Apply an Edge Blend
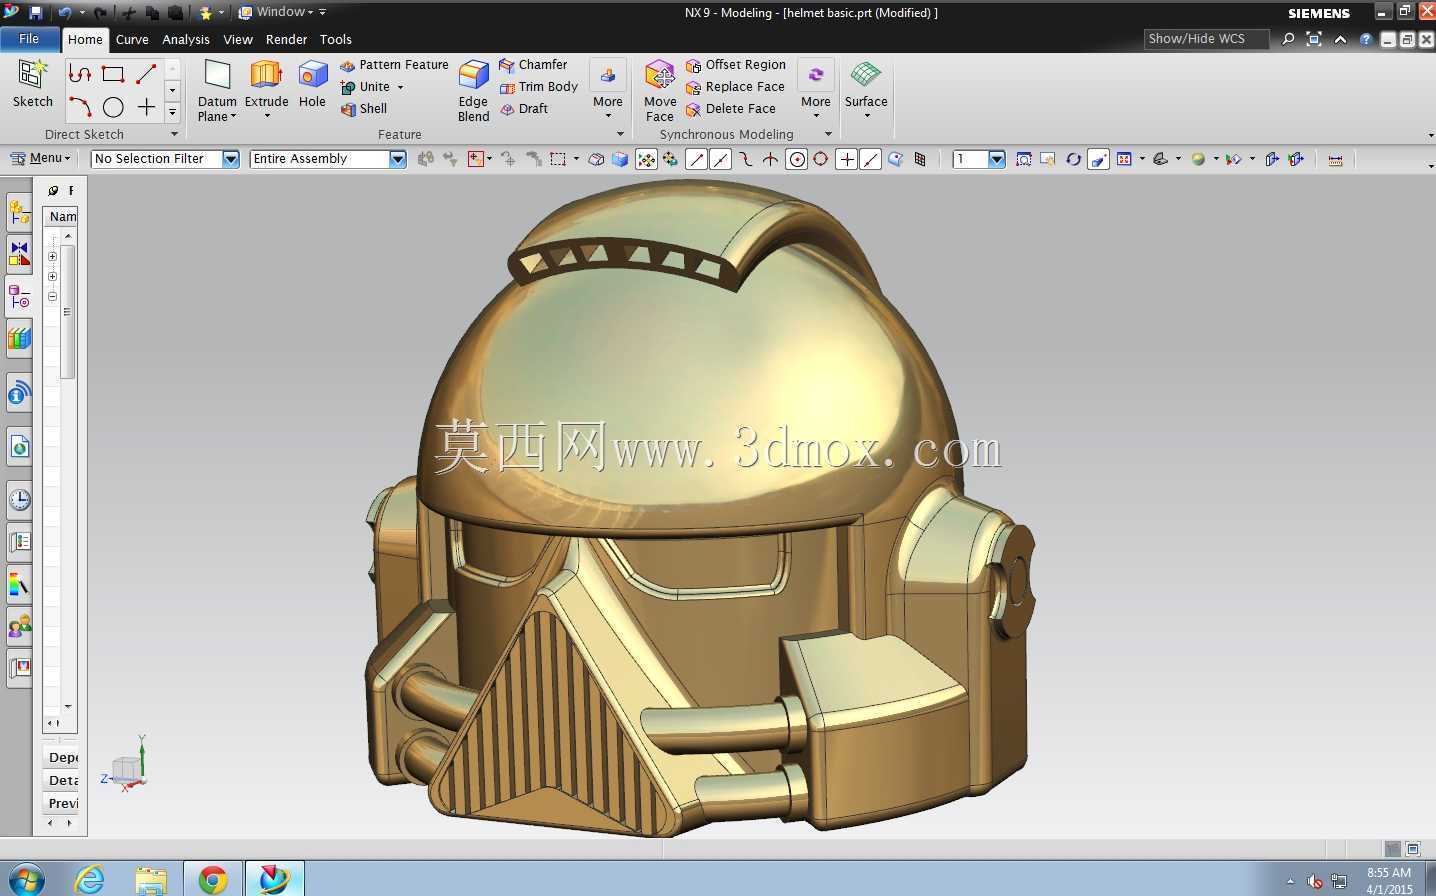 (x=473, y=90)
